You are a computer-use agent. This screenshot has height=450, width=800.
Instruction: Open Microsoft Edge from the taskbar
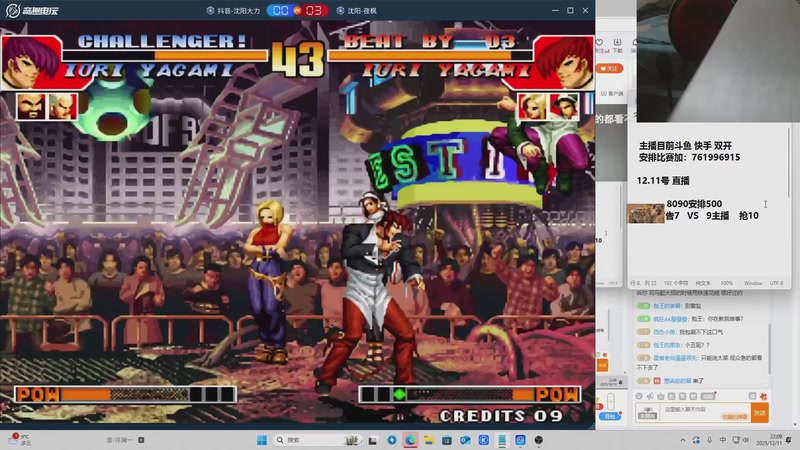click(410, 440)
